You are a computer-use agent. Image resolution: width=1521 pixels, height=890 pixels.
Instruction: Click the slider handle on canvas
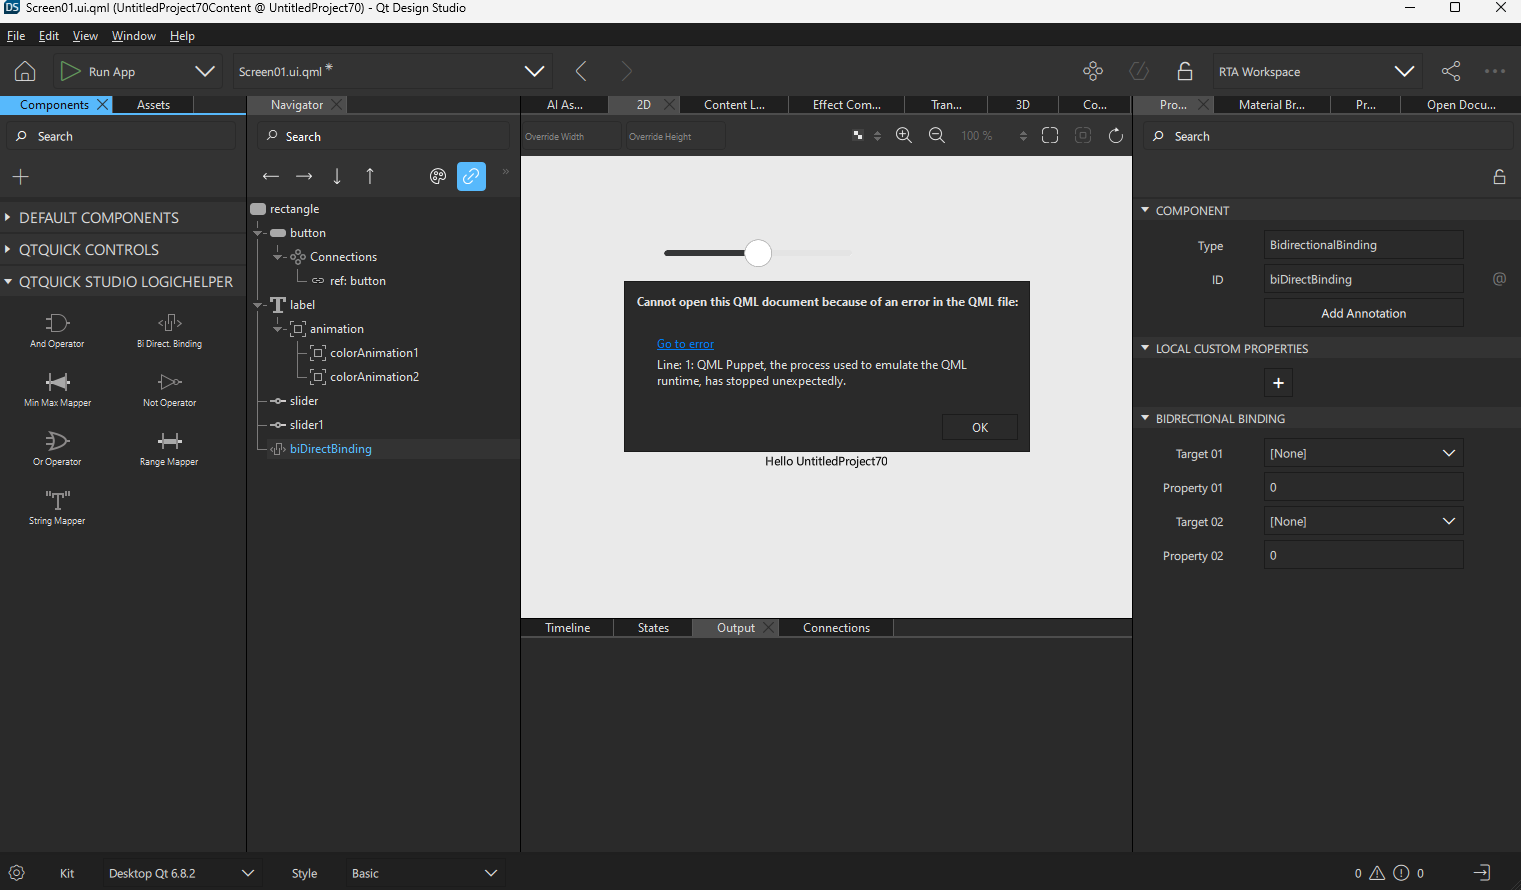(758, 253)
